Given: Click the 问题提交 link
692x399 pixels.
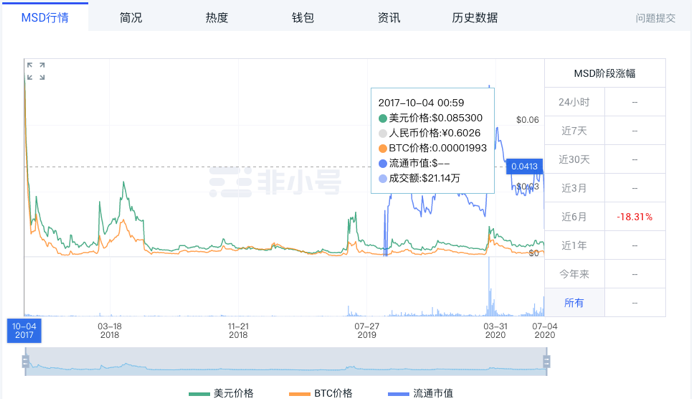Looking at the screenshot, I should pyautogui.click(x=655, y=18).
